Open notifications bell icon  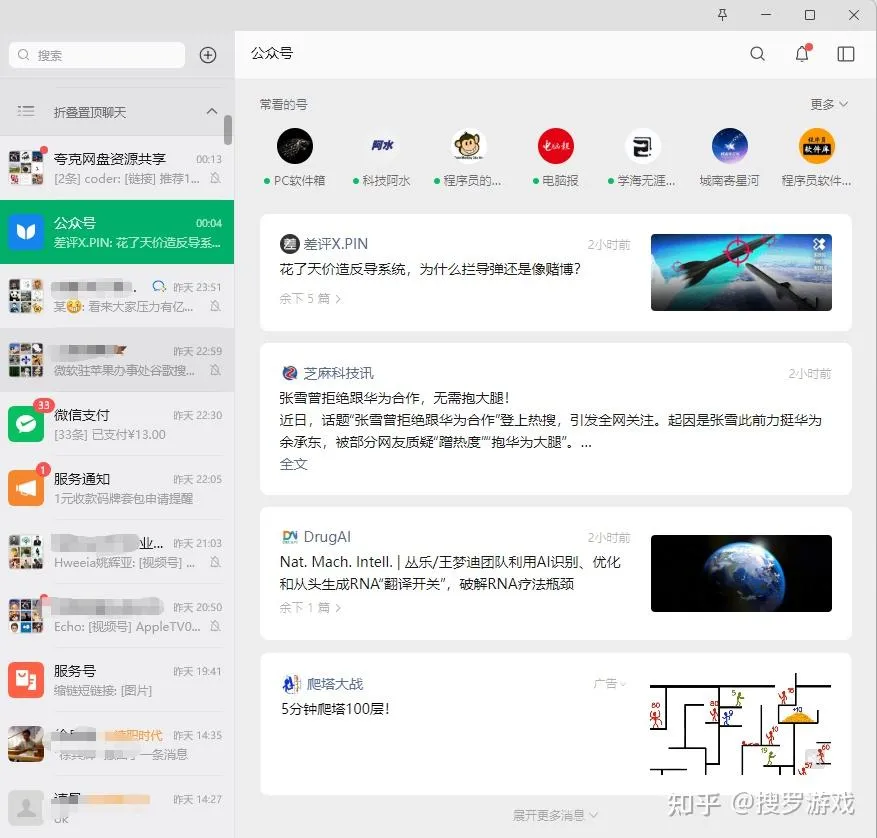click(x=803, y=53)
